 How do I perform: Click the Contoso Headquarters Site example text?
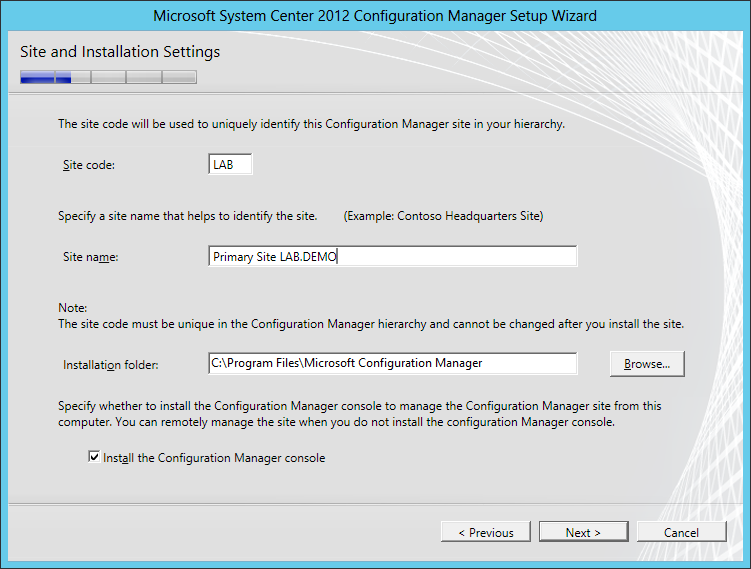point(443,216)
